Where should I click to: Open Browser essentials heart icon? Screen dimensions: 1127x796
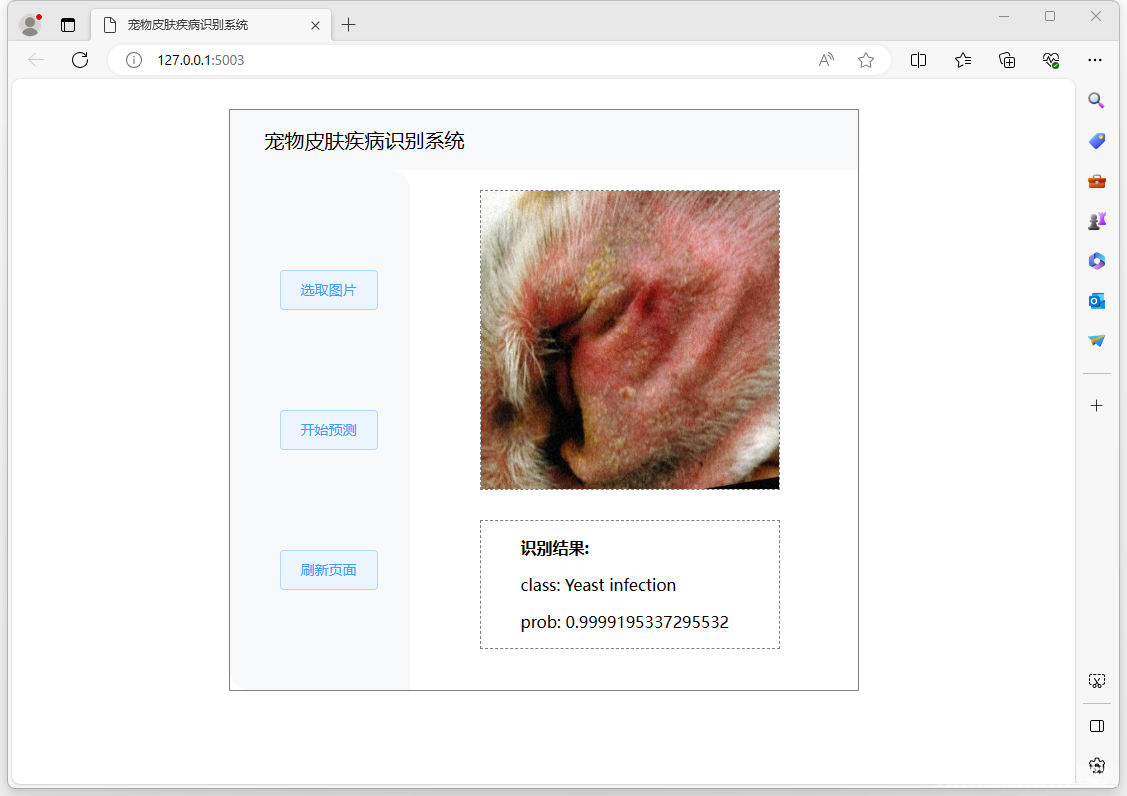pyautogui.click(x=1051, y=60)
